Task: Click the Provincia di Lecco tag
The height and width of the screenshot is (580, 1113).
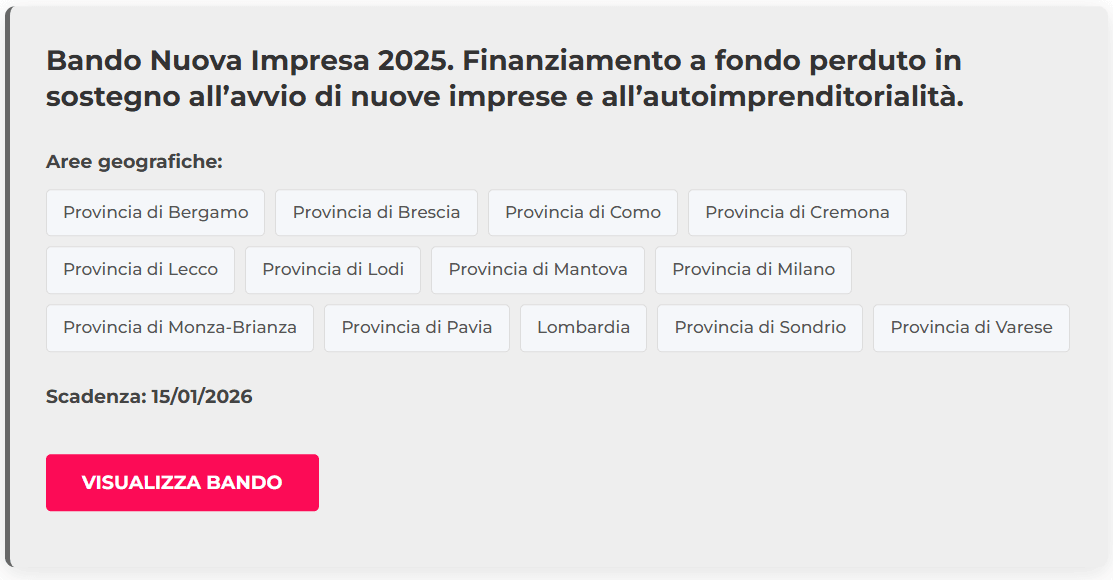Action: pyautogui.click(x=140, y=270)
